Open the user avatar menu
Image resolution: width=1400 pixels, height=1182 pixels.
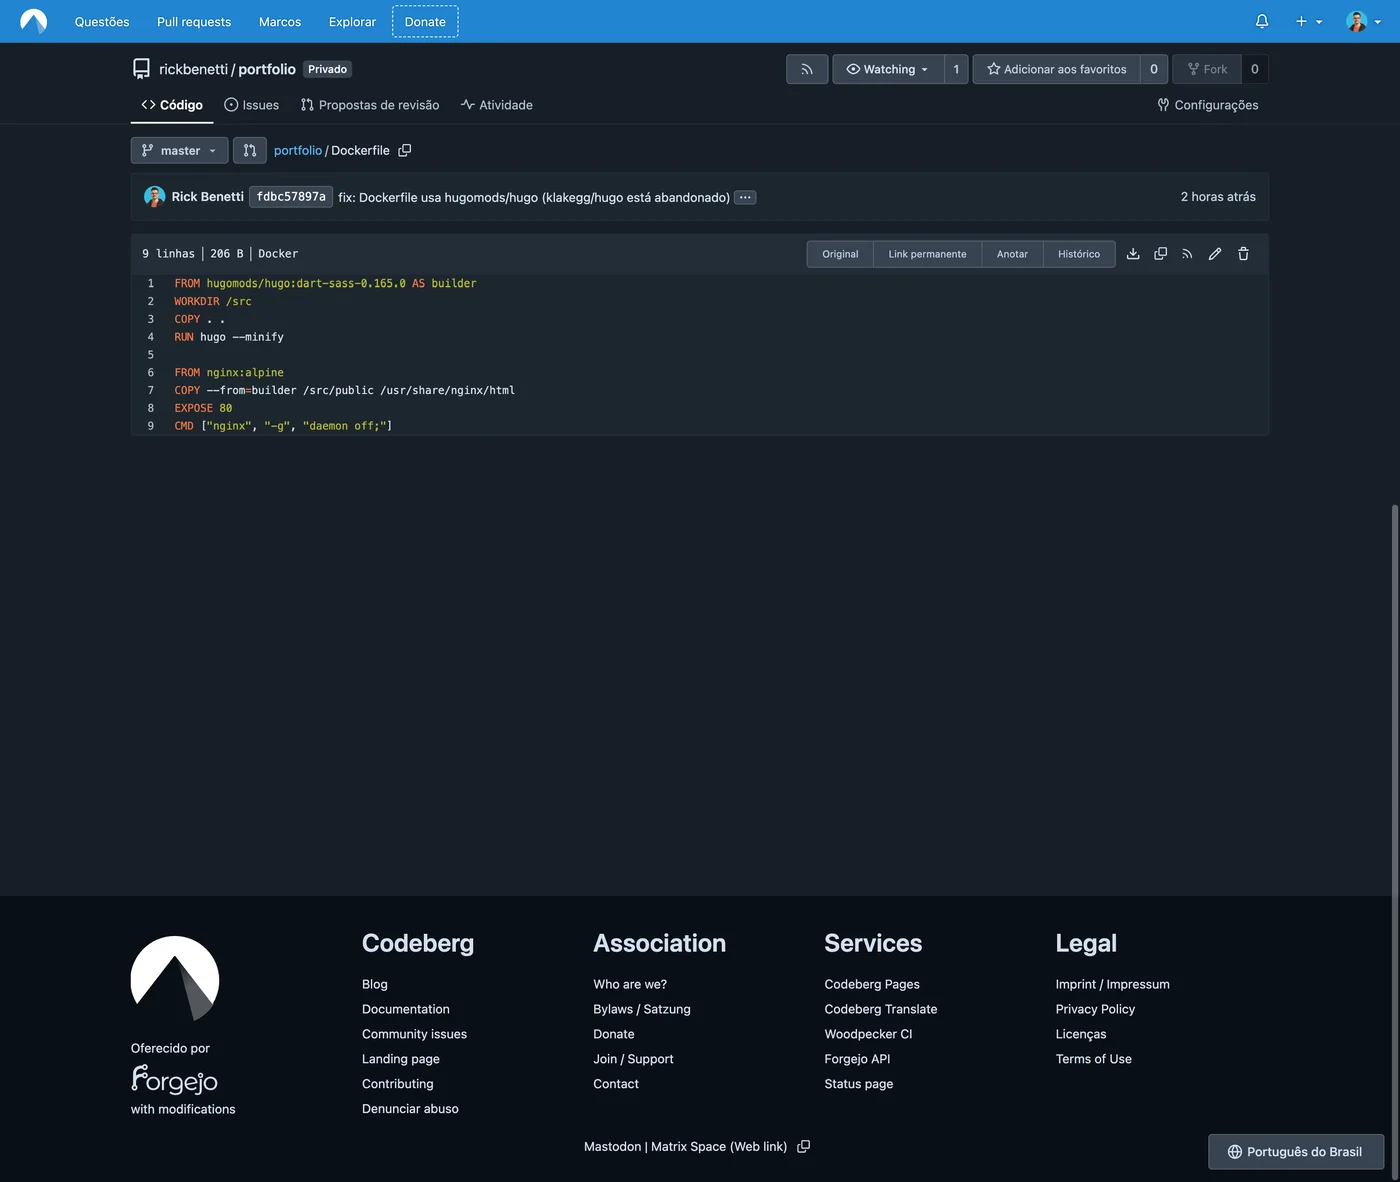pos(1363,21)
